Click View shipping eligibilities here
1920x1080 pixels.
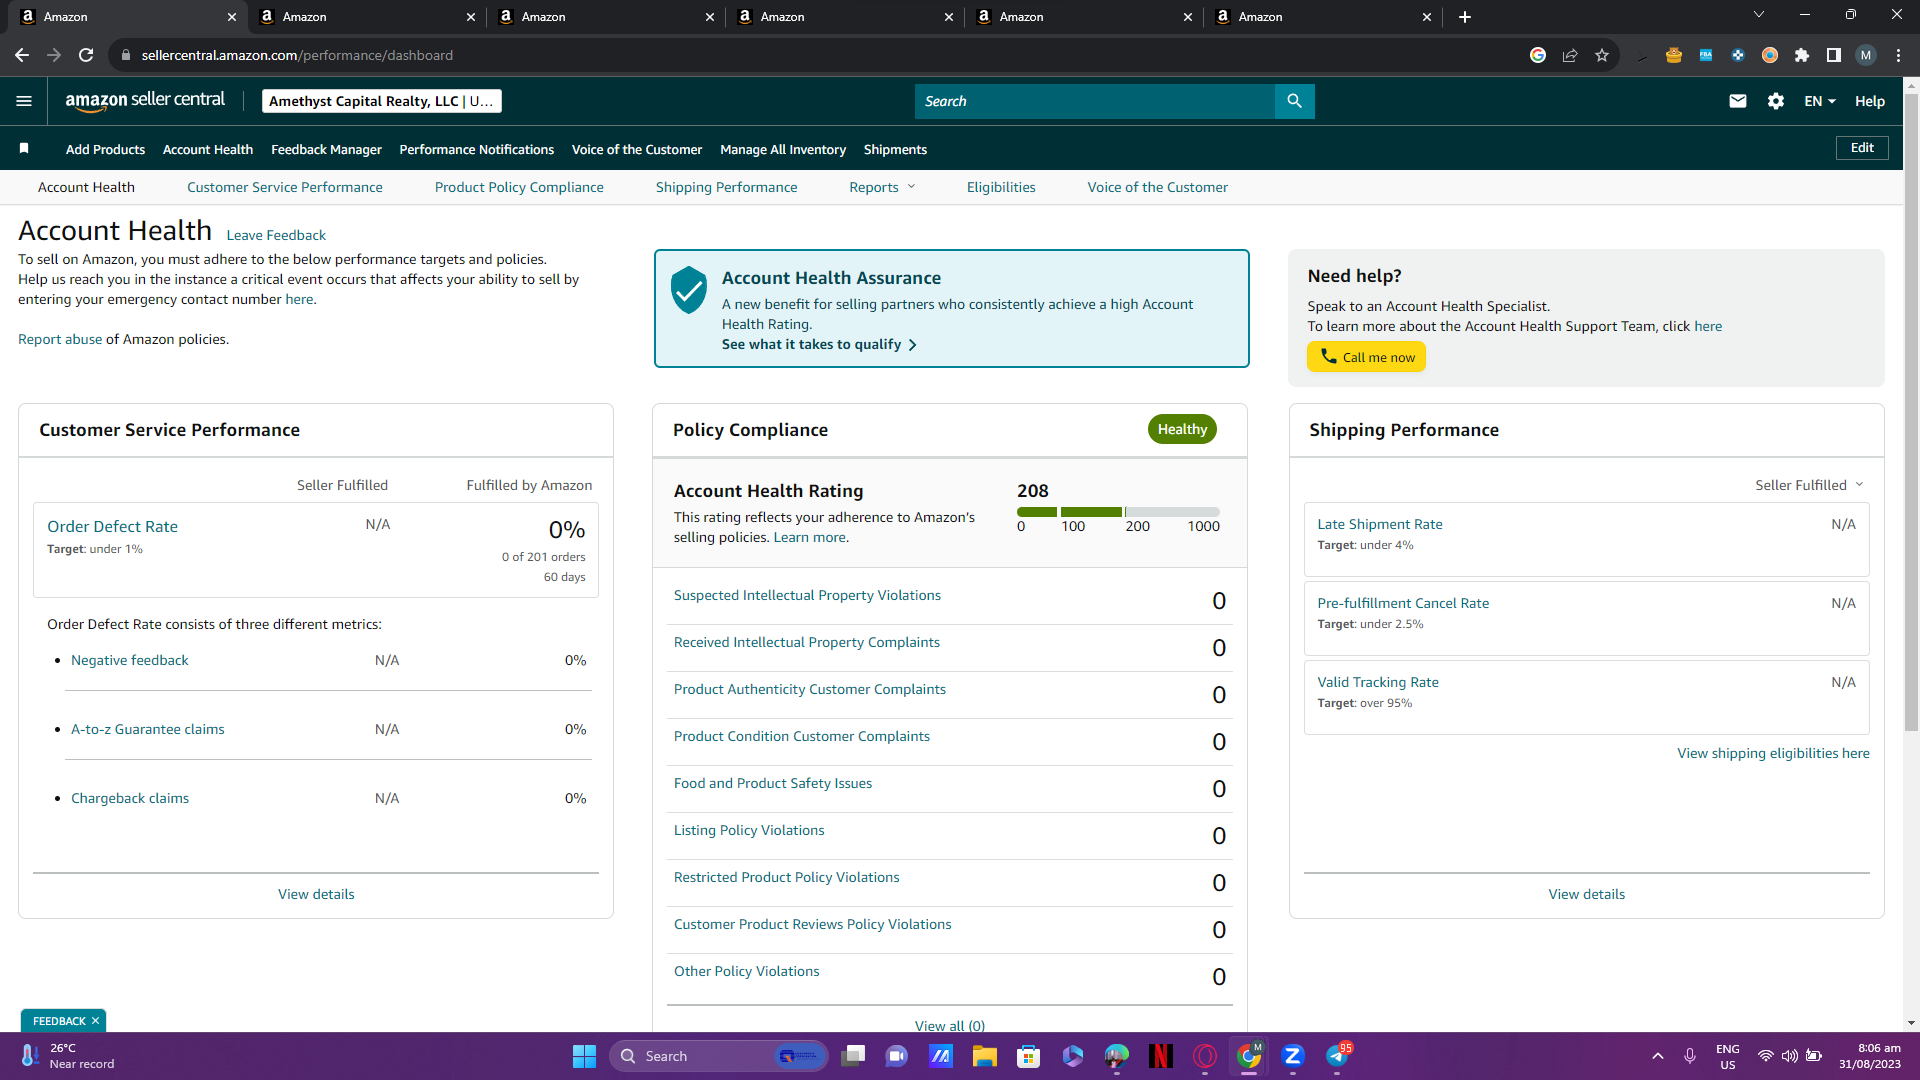pos(1773,753)
